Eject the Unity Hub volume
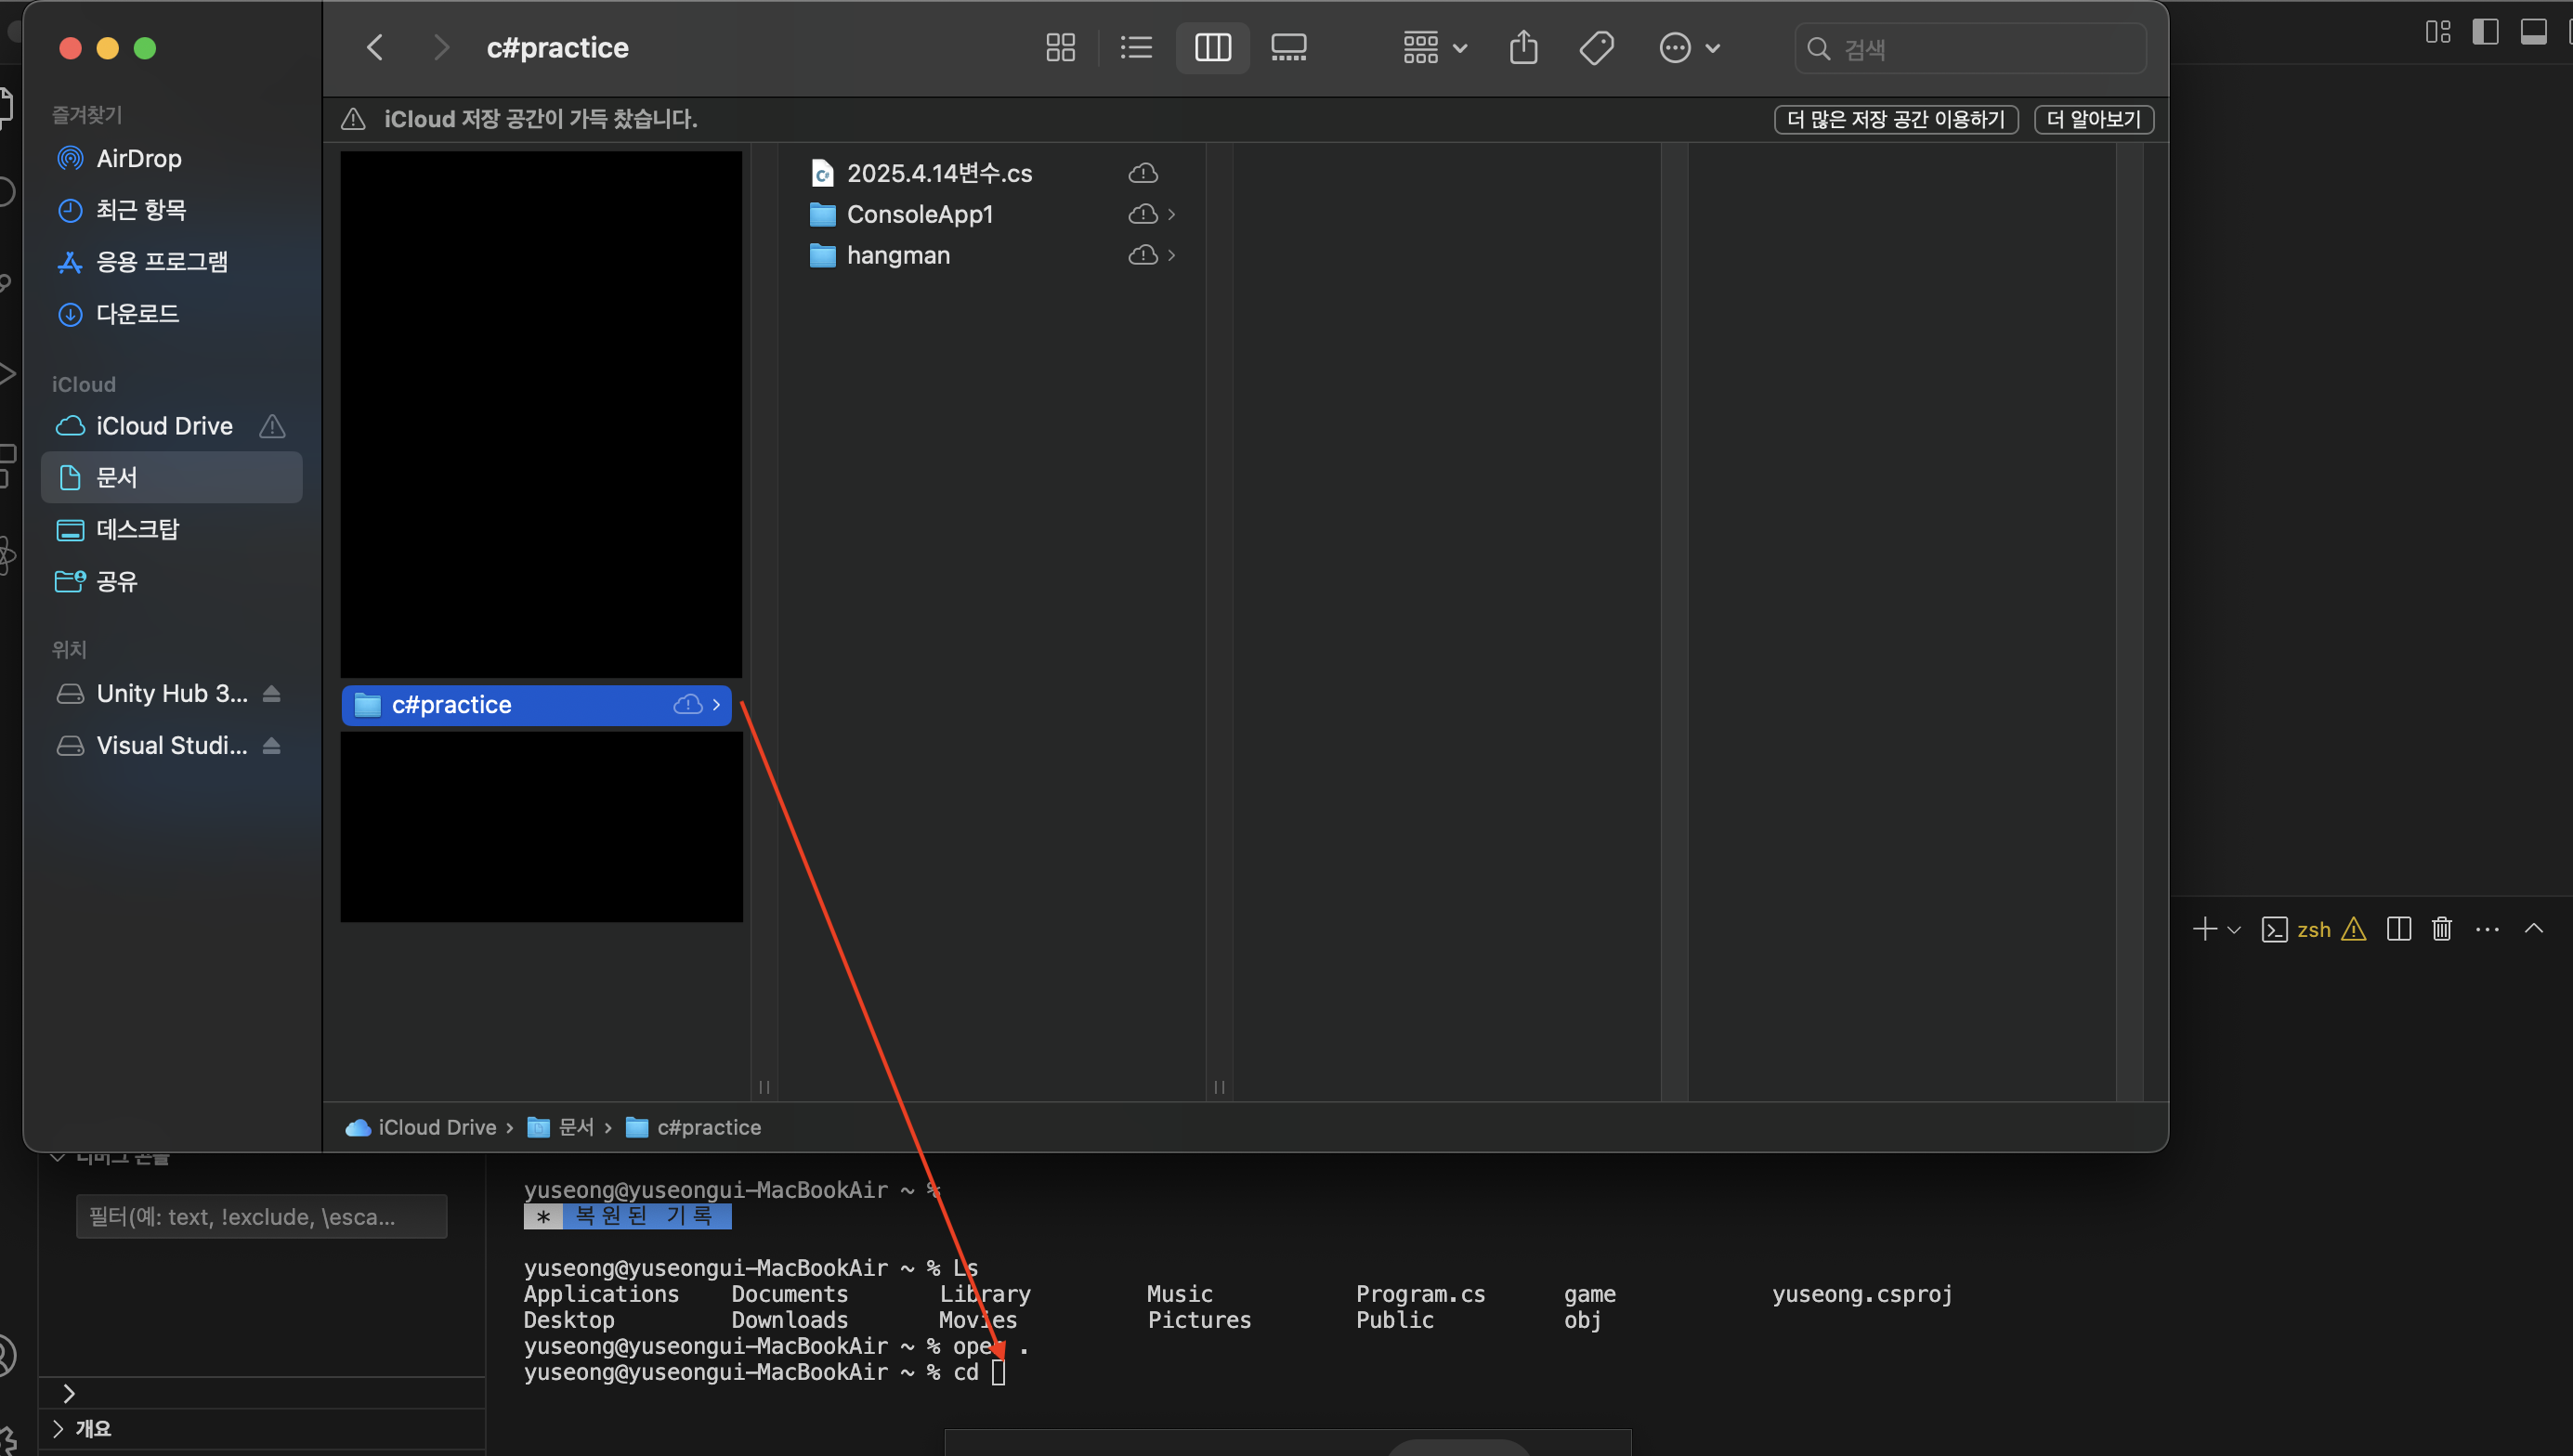2573x1456 pixels. click(x=271, y=693)
